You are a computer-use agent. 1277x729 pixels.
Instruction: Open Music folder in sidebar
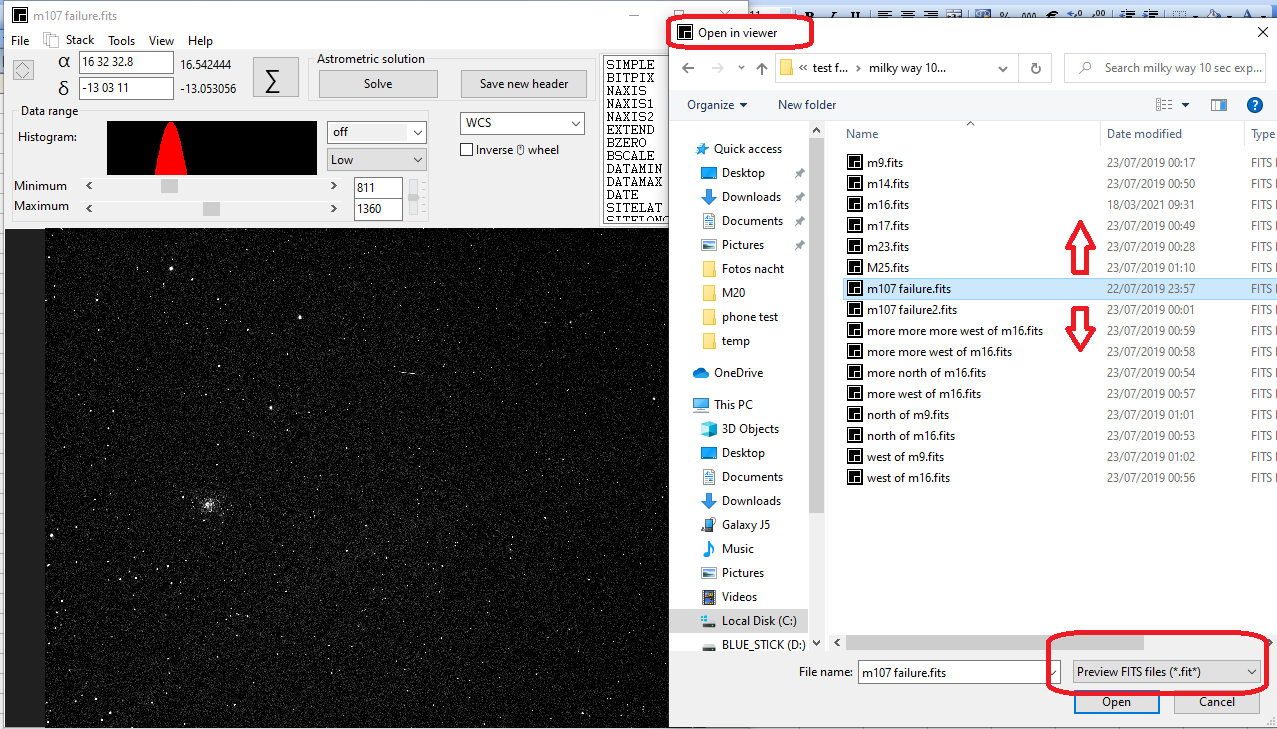click(x=738, y=548)
